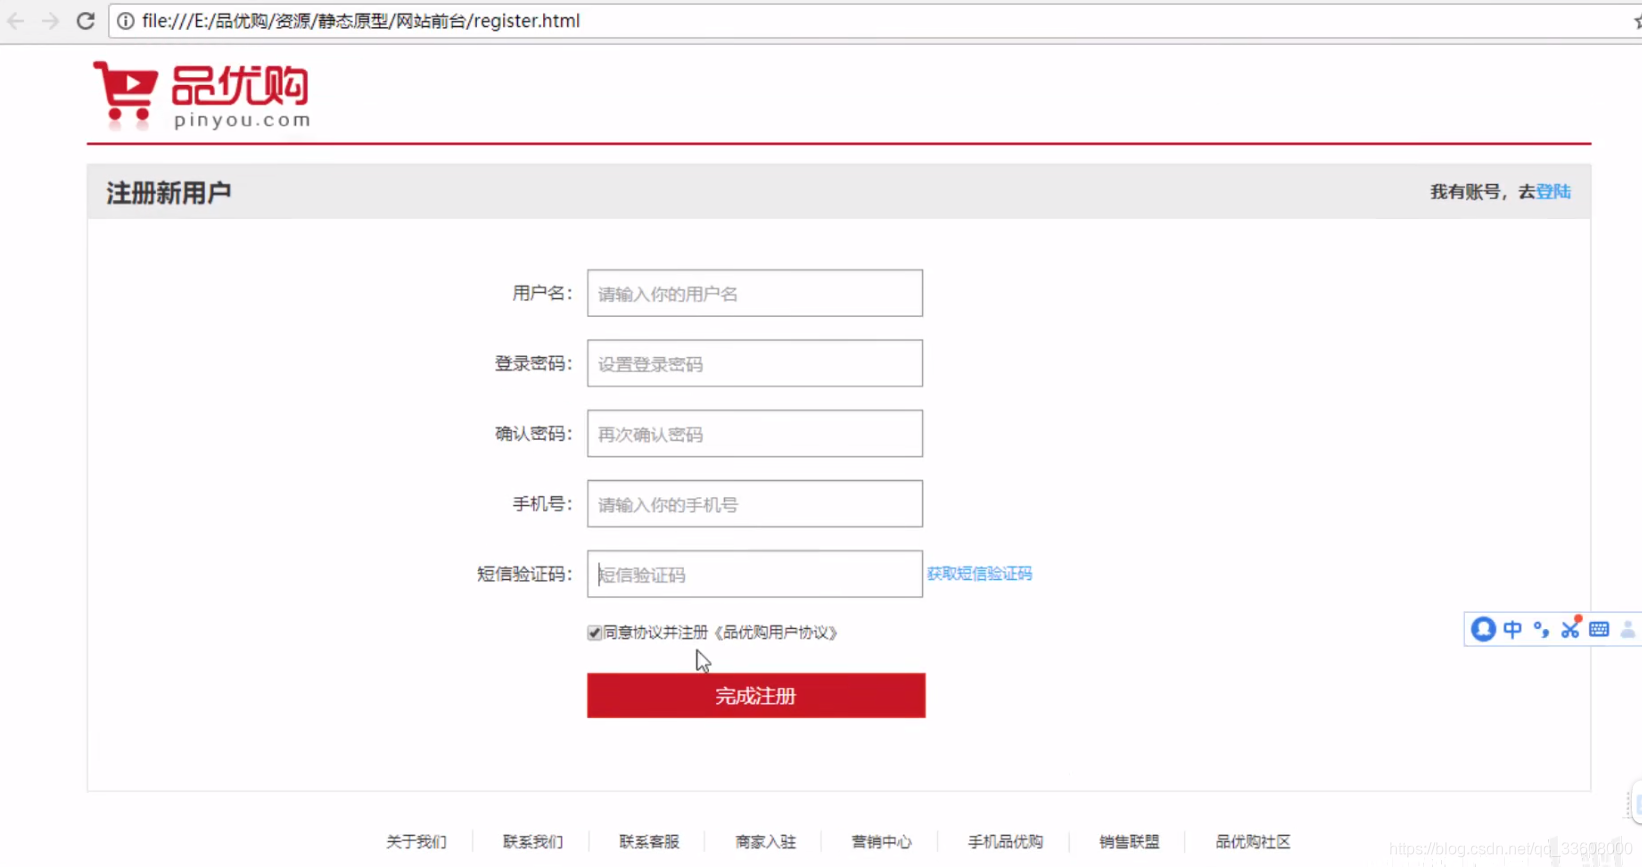Focus the 短信验证码 SMS code field
The image size is (1642, 867).
click(755, 574)
